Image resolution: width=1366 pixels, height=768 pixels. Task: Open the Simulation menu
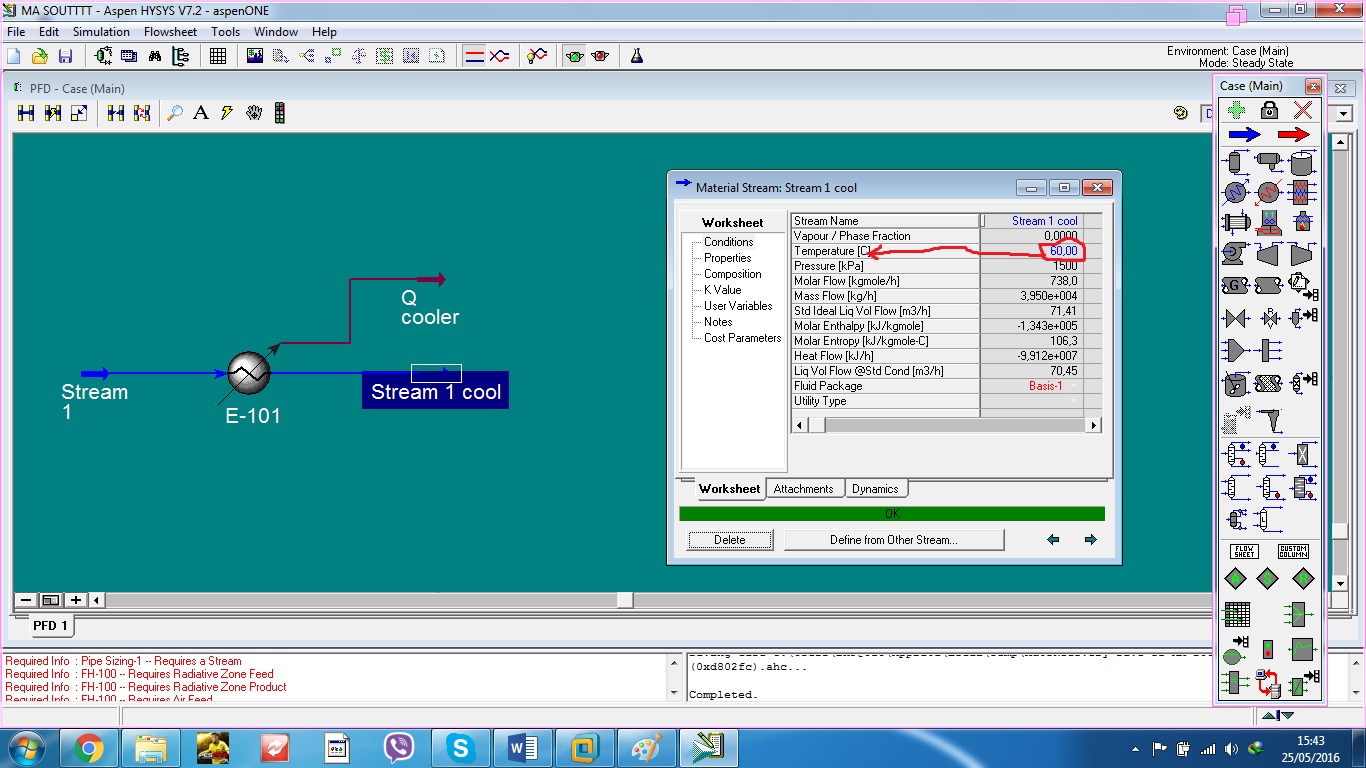[x=101, y=31]
